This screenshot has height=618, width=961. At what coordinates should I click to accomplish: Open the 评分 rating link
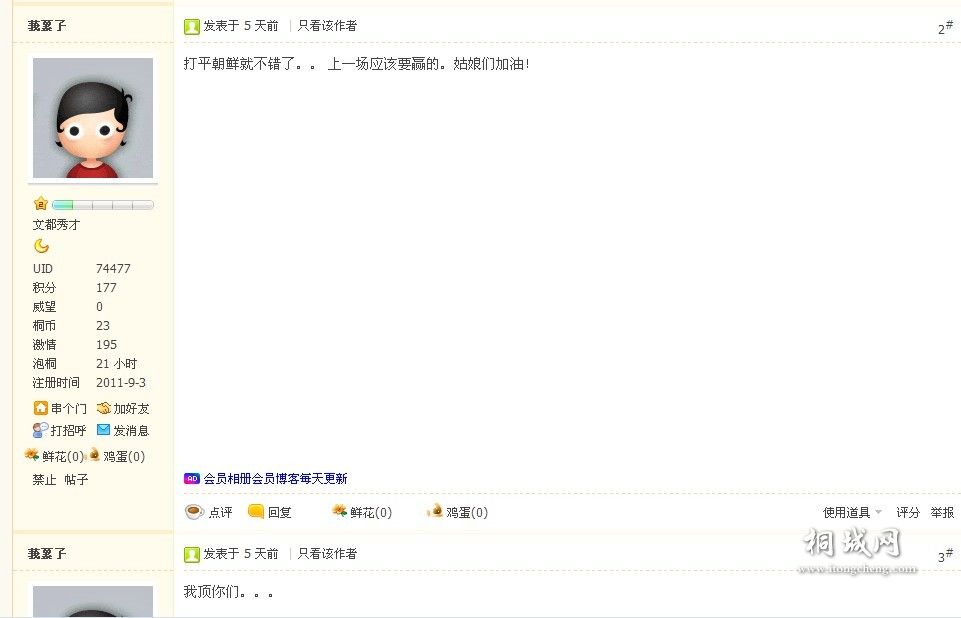(x=908, y=512)
